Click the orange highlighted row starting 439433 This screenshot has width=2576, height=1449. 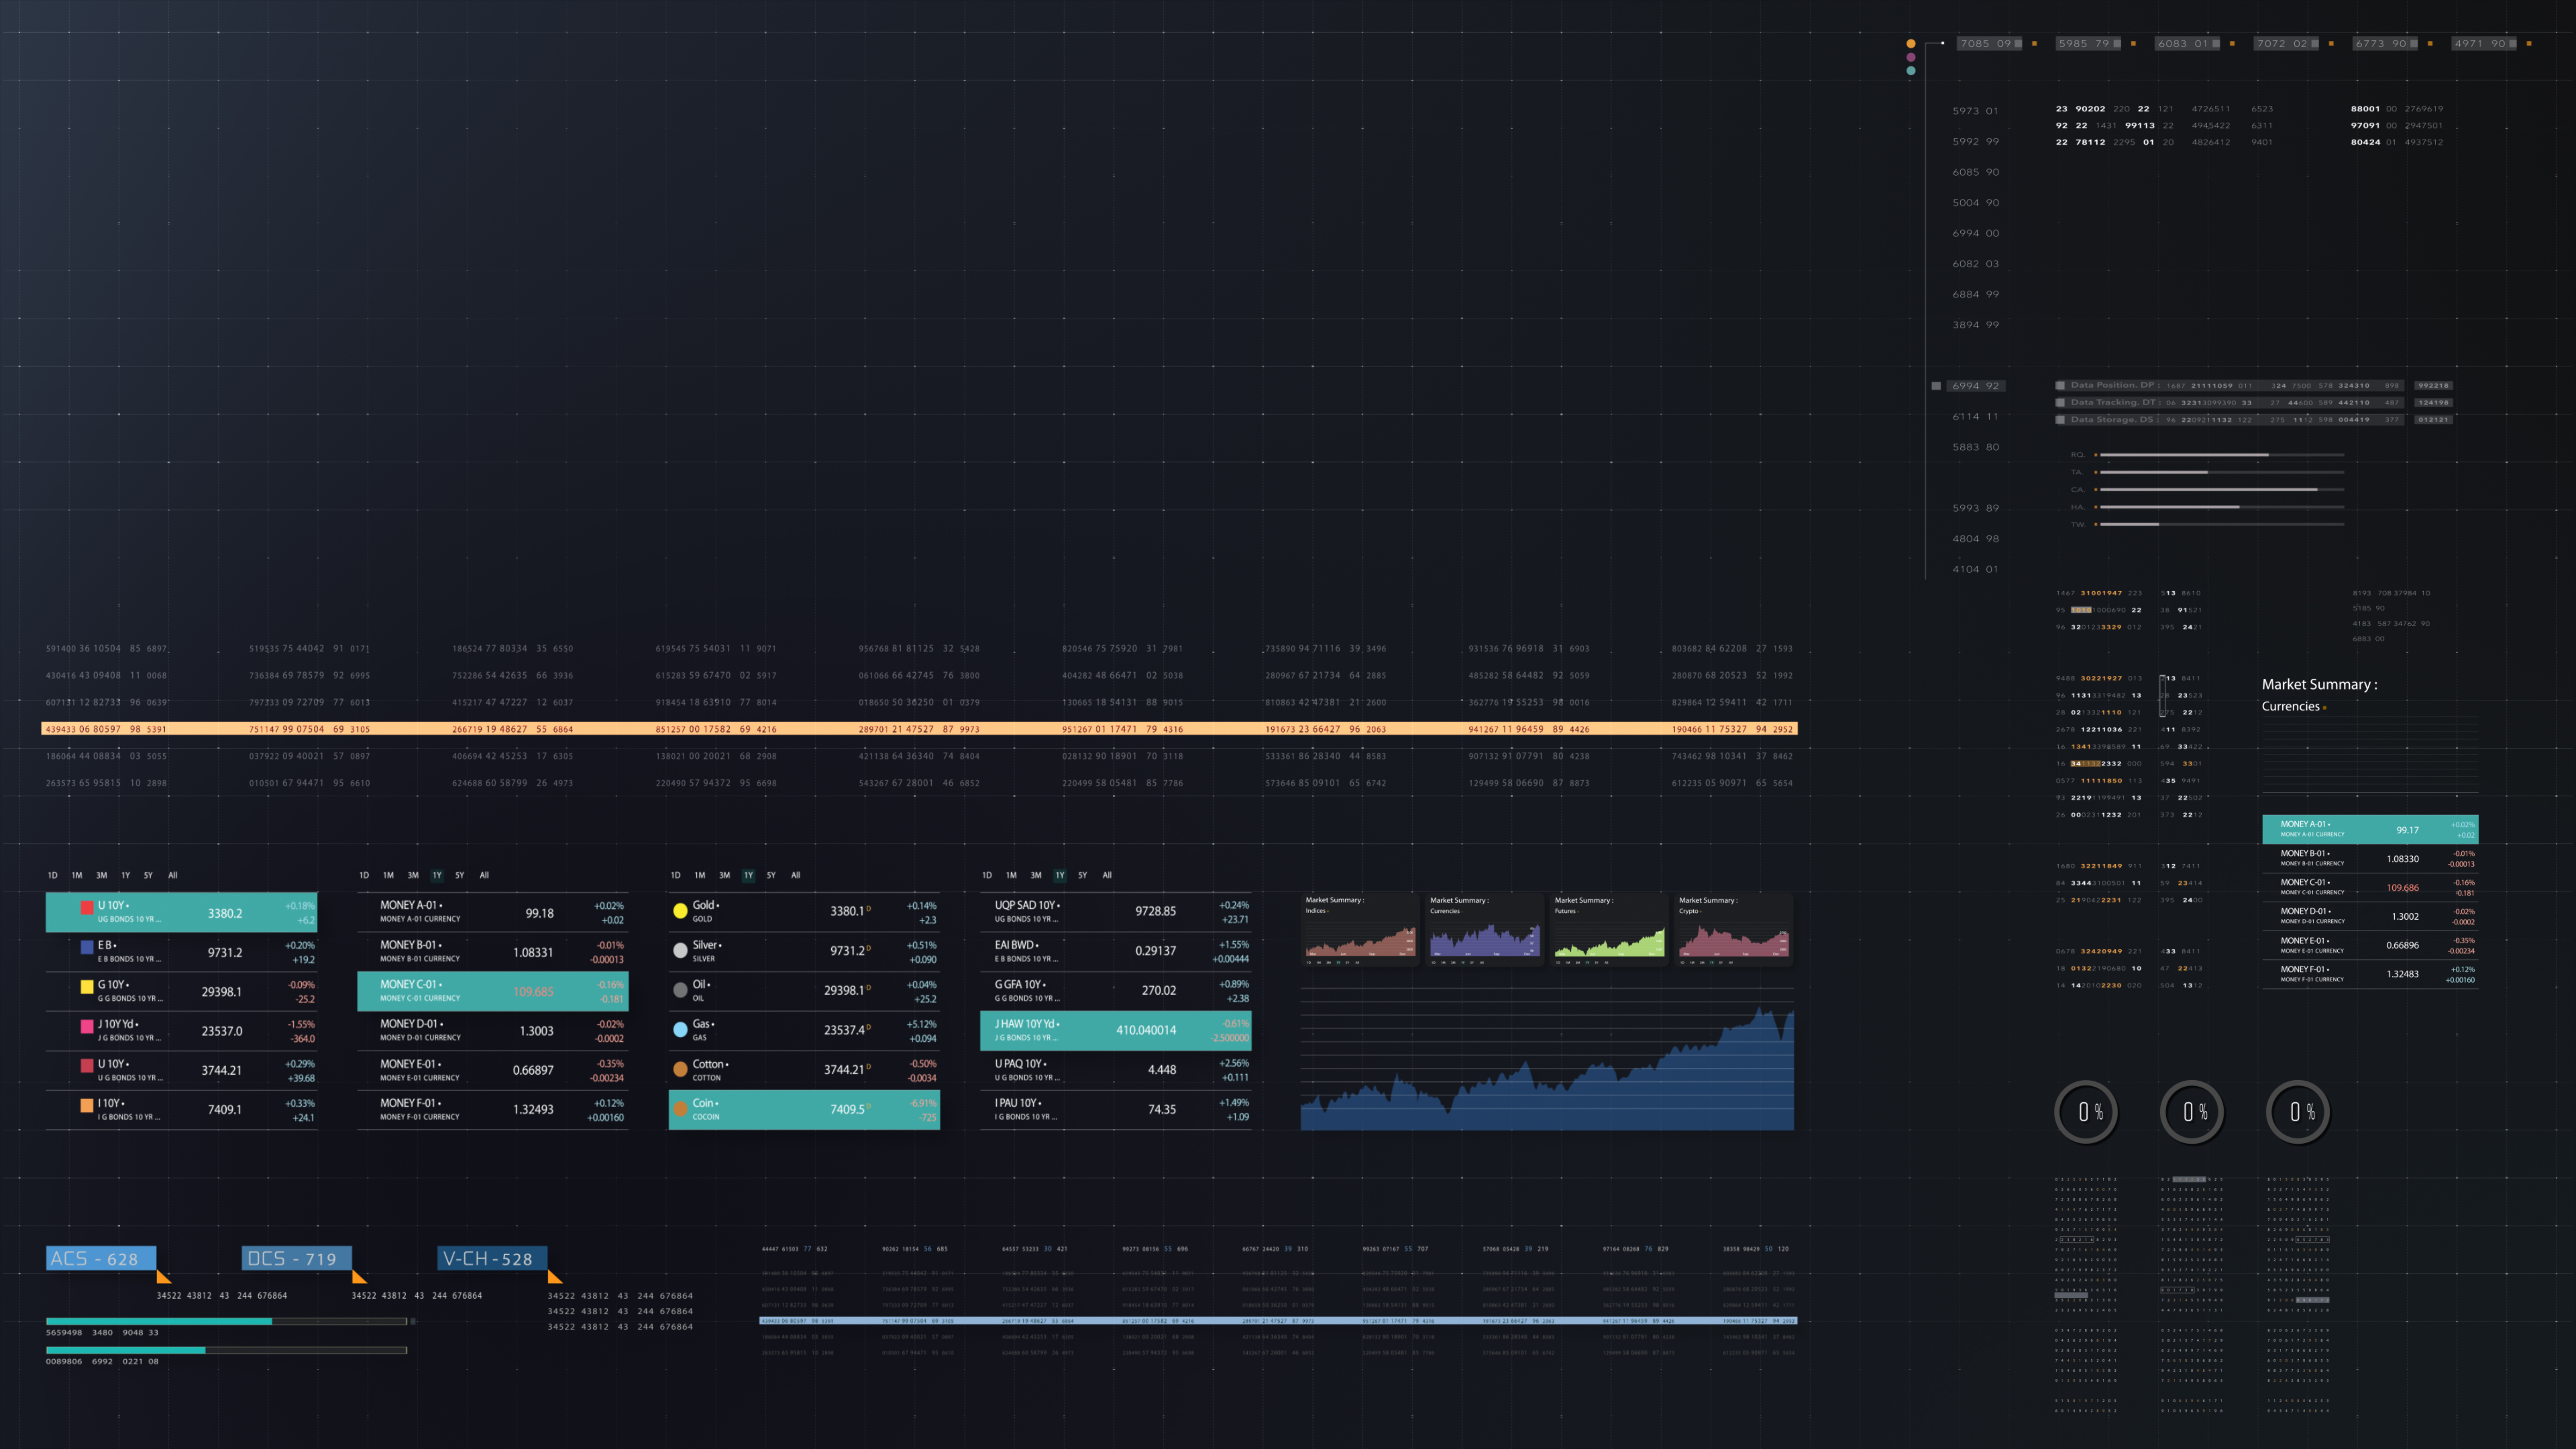919,729
